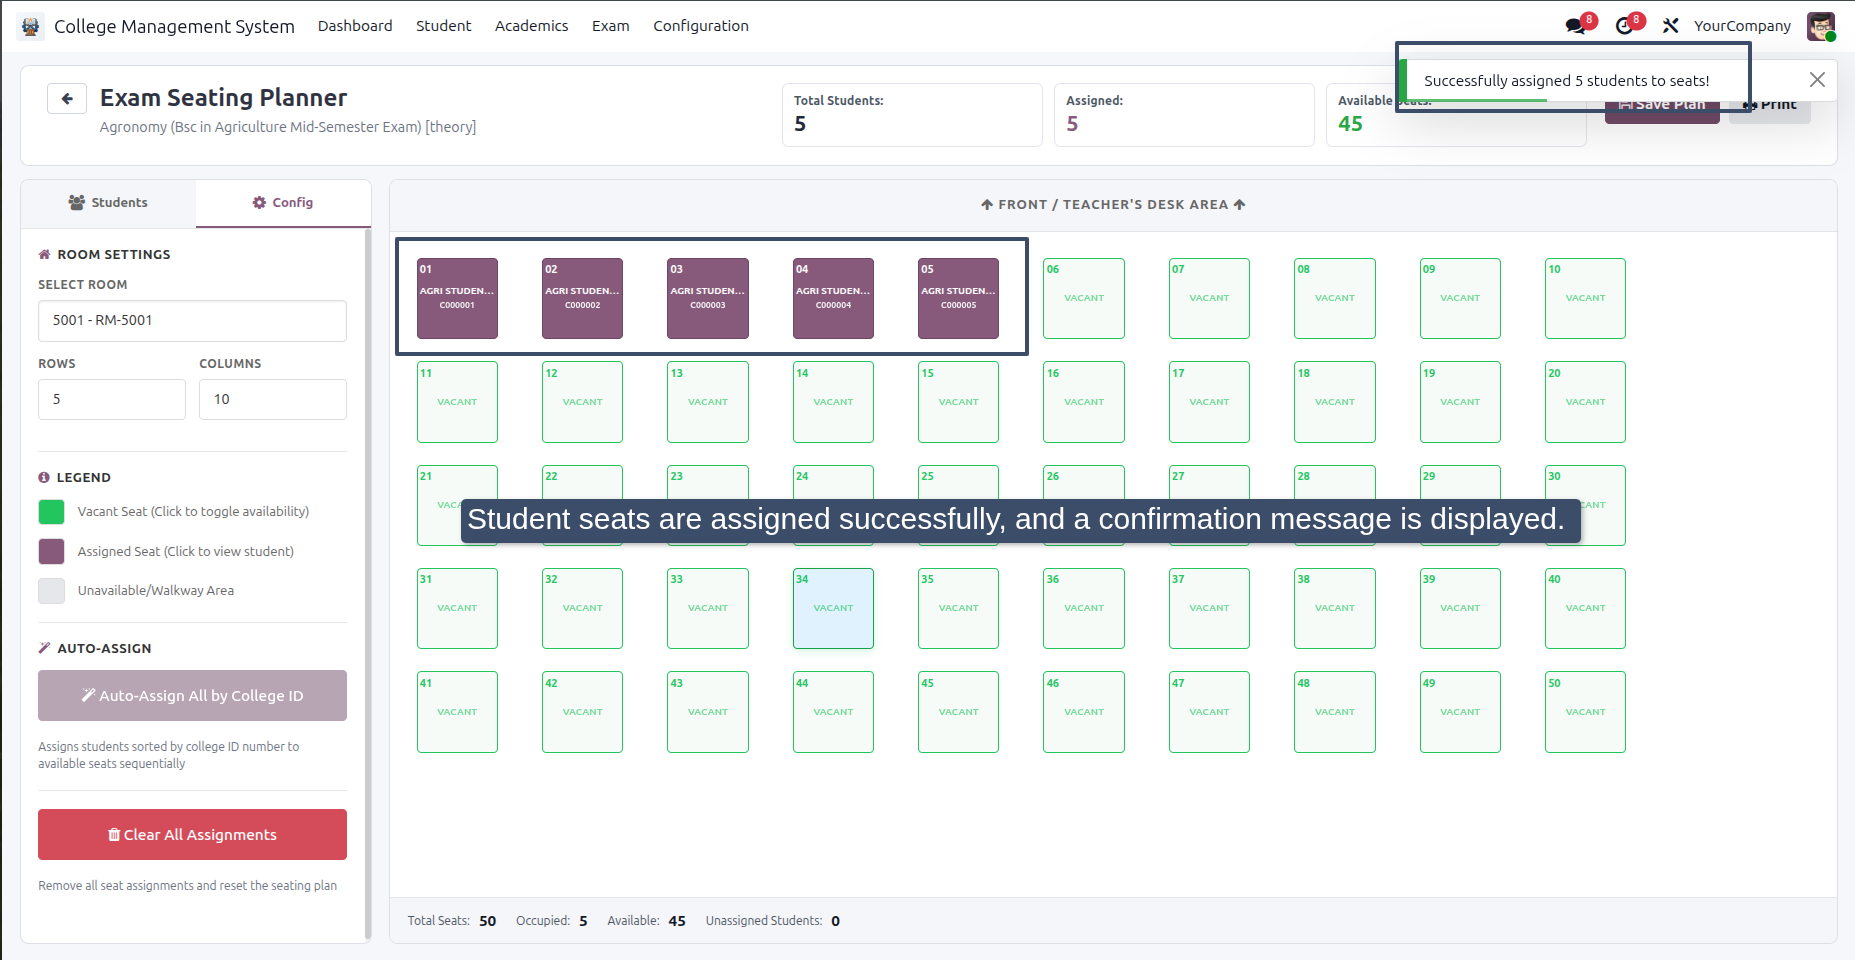1855x960 pixels.
Task: Dismiss the success notification with X
Action: [x=1817, y=80]
